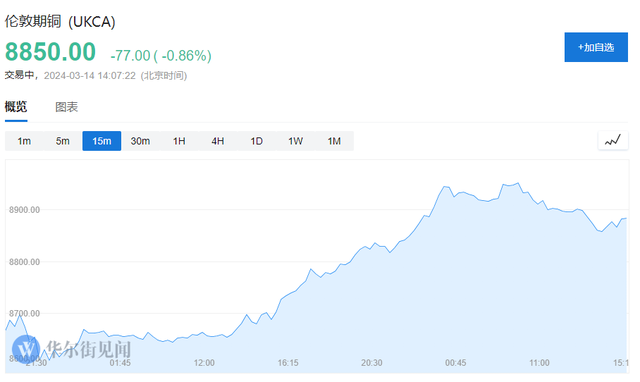Switch chart to 4H interval
Image resolution: width=640 pixels, height=382 pixels.
[218, 141]
